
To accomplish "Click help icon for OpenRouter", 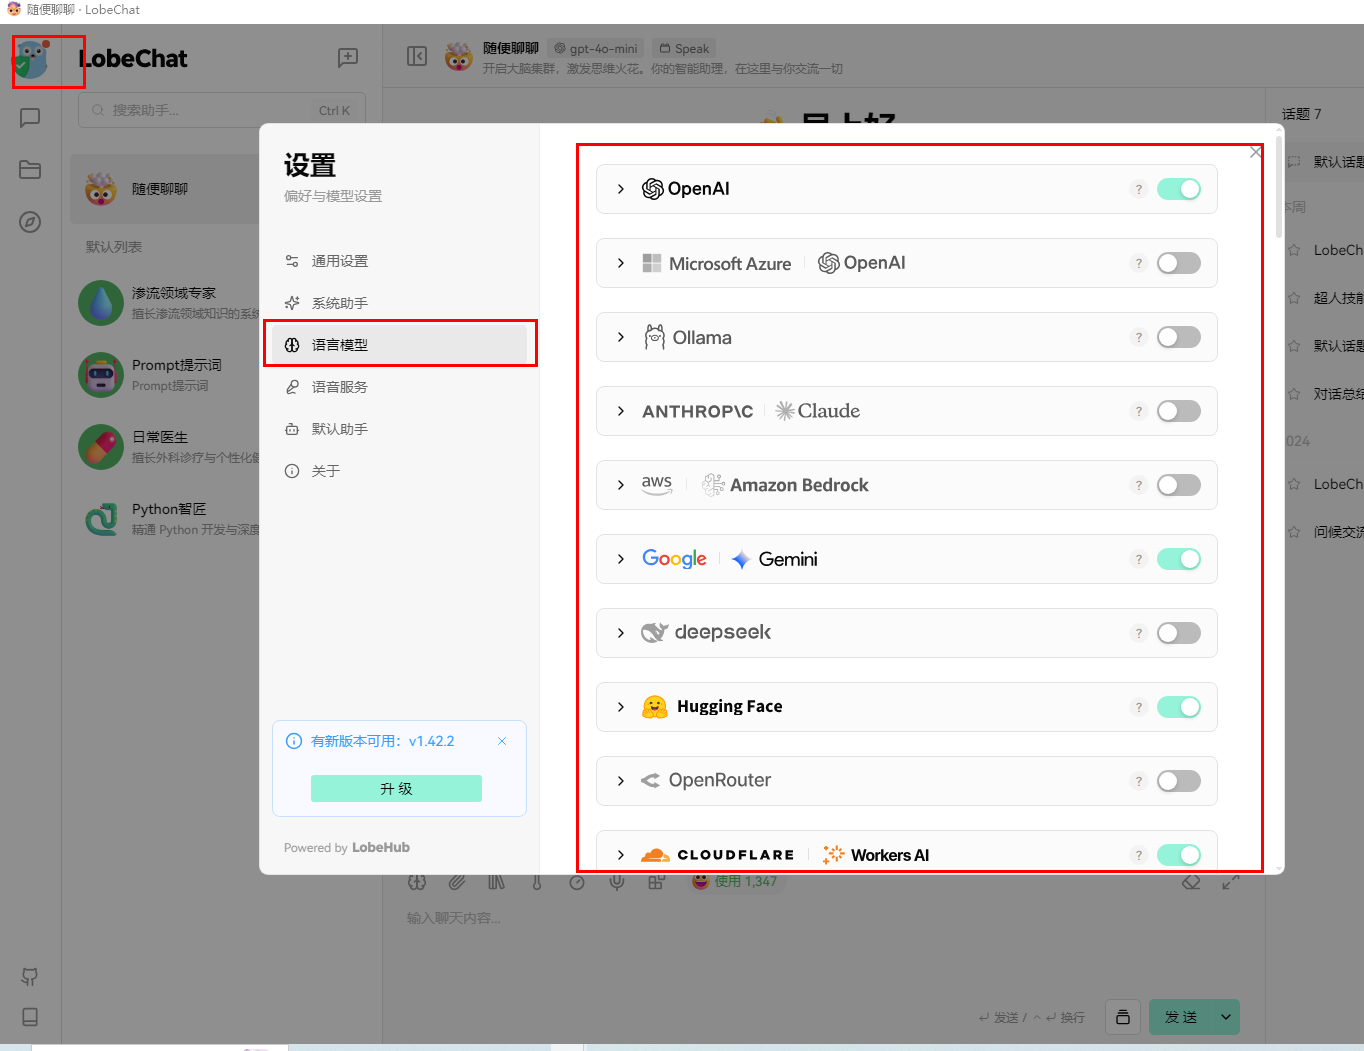I will (x=1138, y=781).
